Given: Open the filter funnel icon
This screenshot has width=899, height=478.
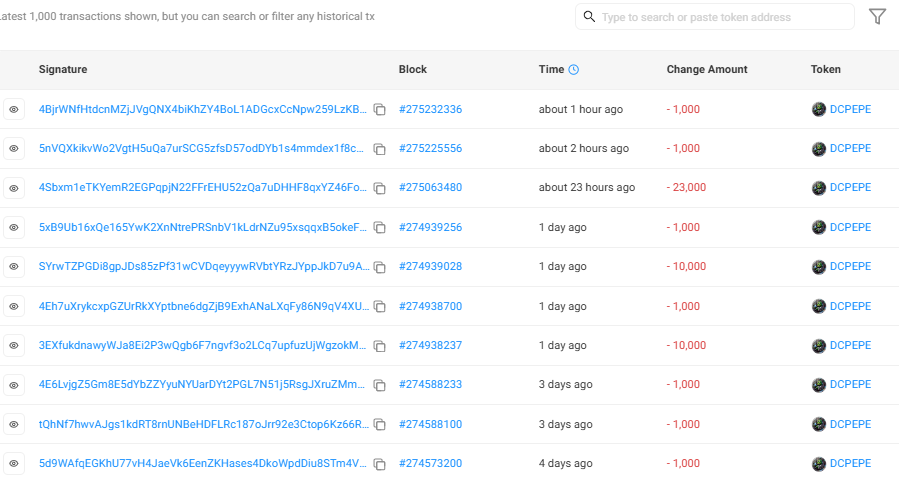Looking at the screenshot, I should (877, 17).
